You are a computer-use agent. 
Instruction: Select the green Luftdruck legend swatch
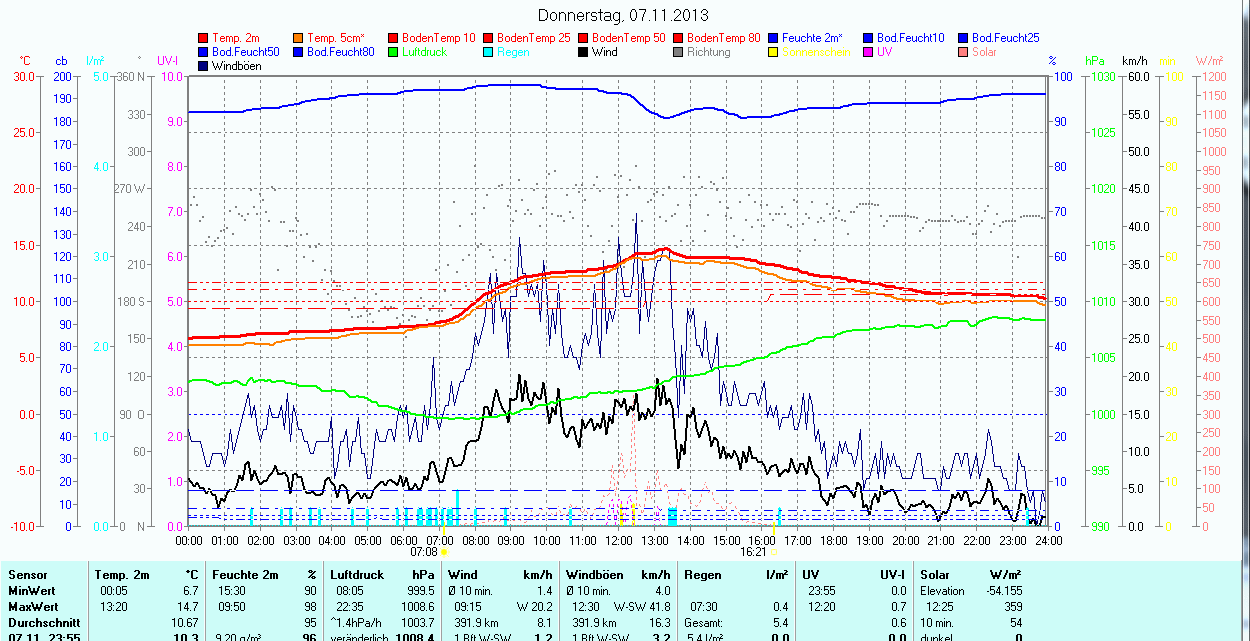[x=394, y=52]
